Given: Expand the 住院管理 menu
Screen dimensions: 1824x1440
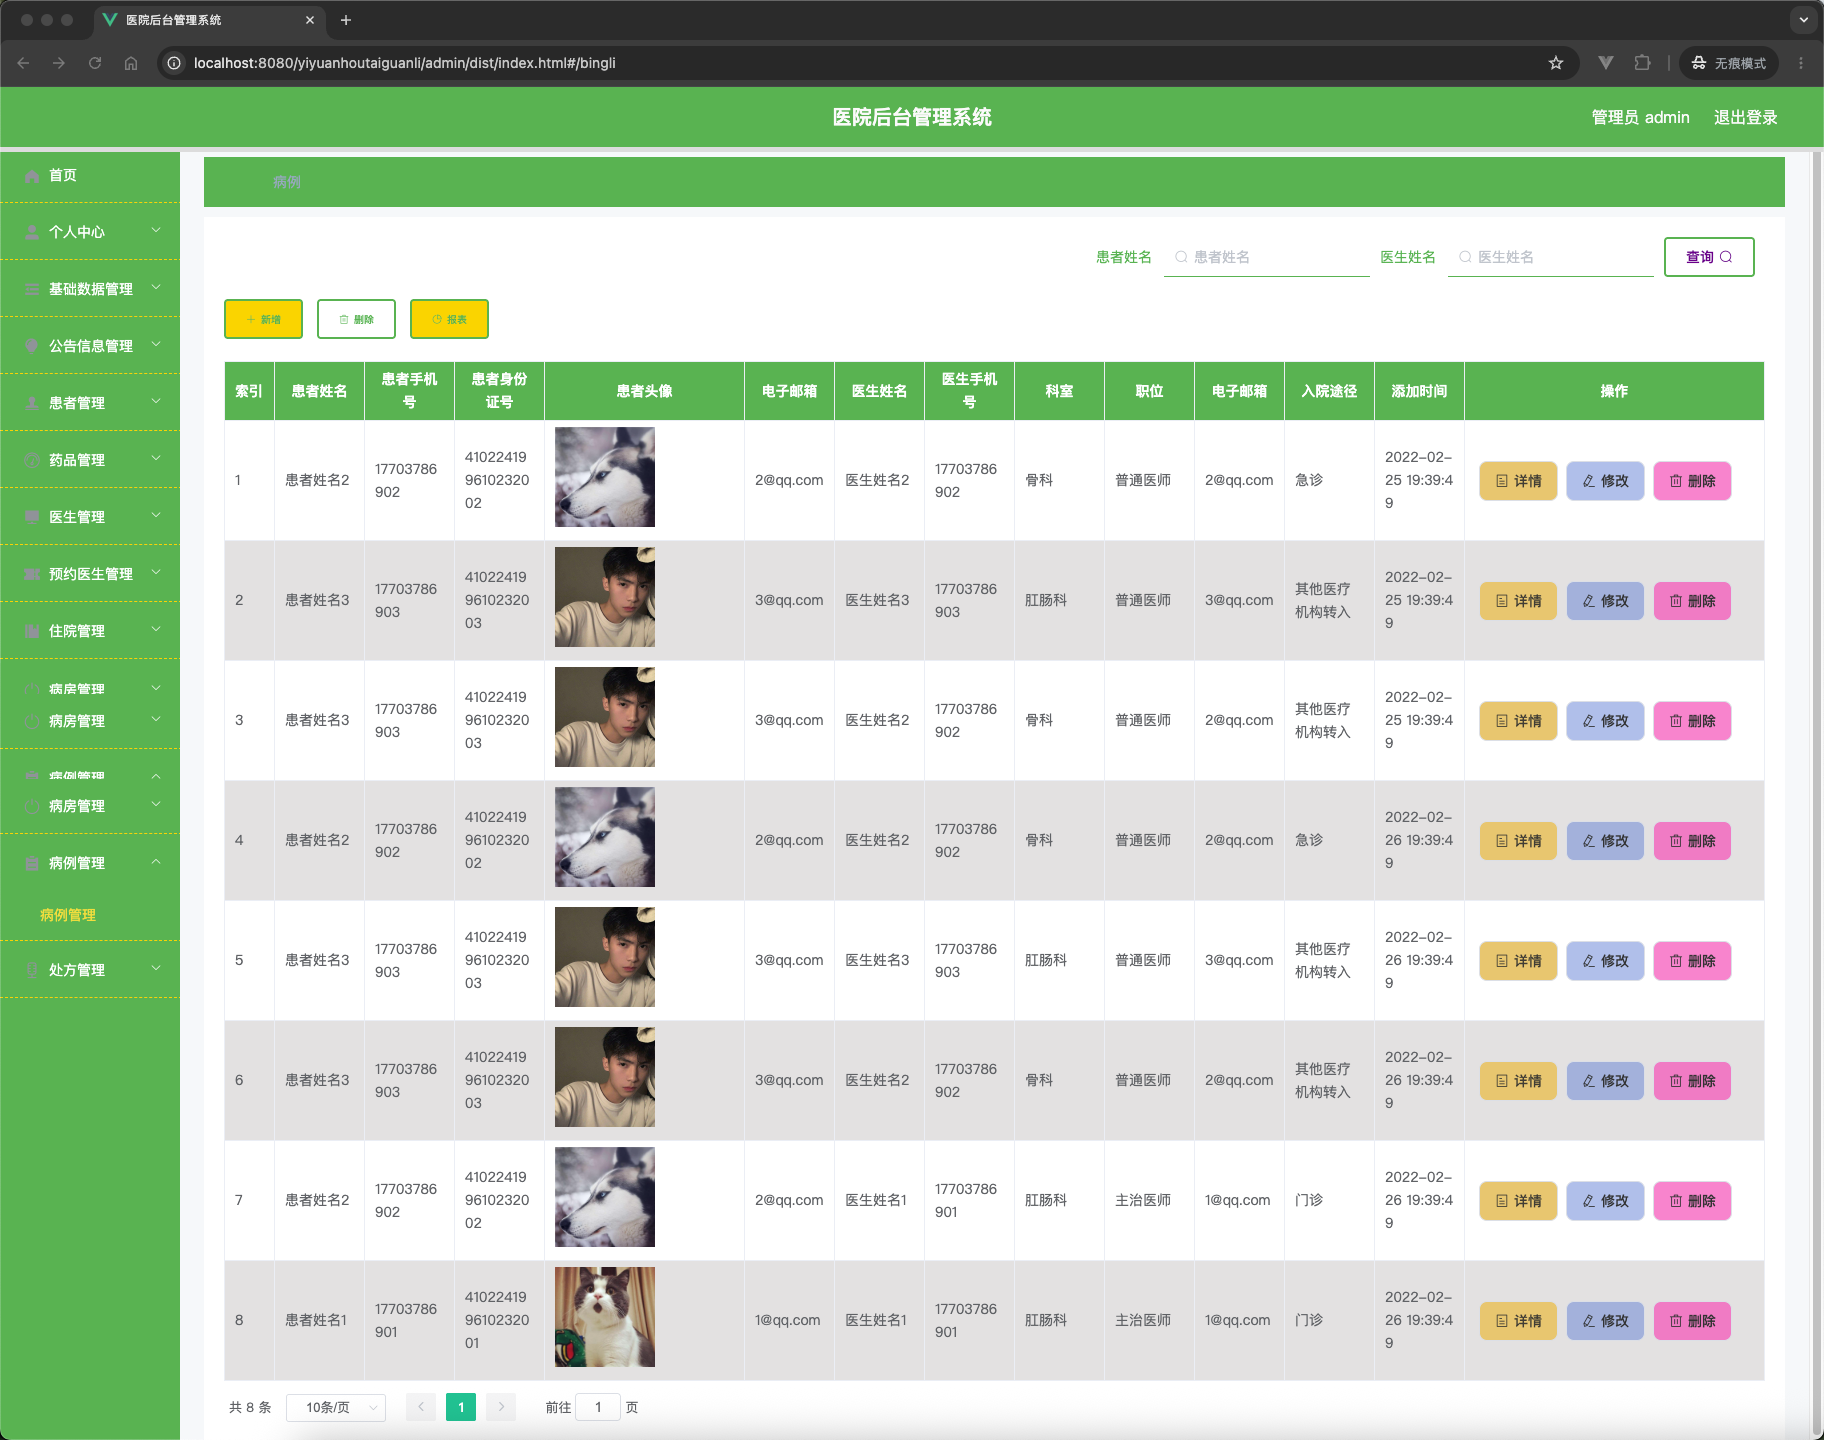Looking at the screenshot, I should tap(90, 631).
